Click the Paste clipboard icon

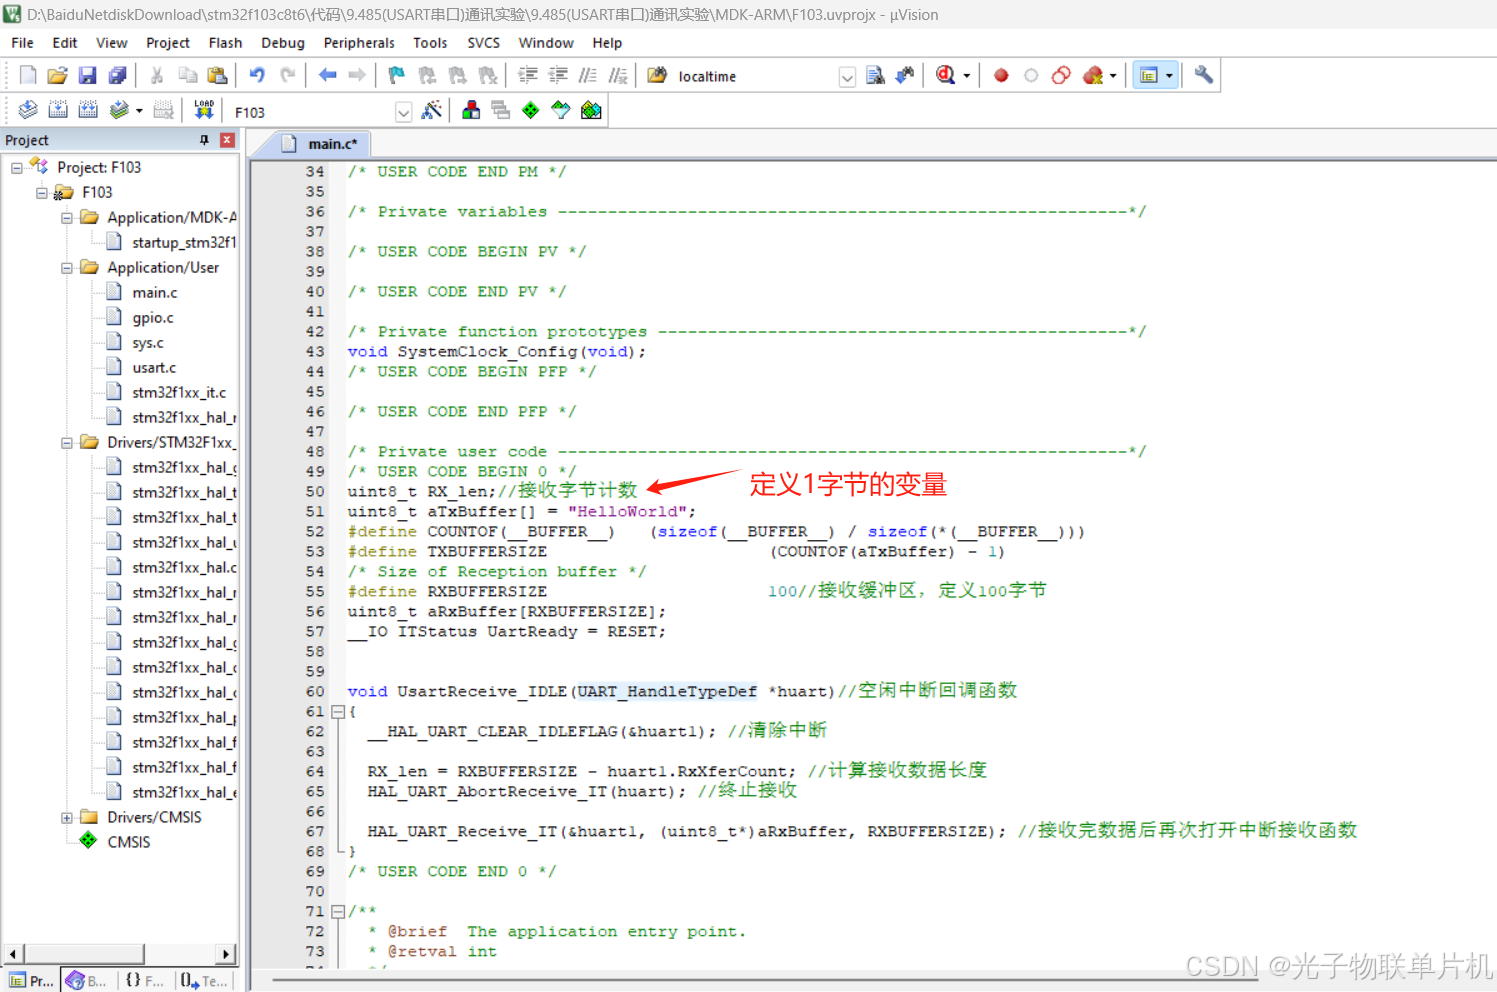pyautogui.click(x=217, y=76)
